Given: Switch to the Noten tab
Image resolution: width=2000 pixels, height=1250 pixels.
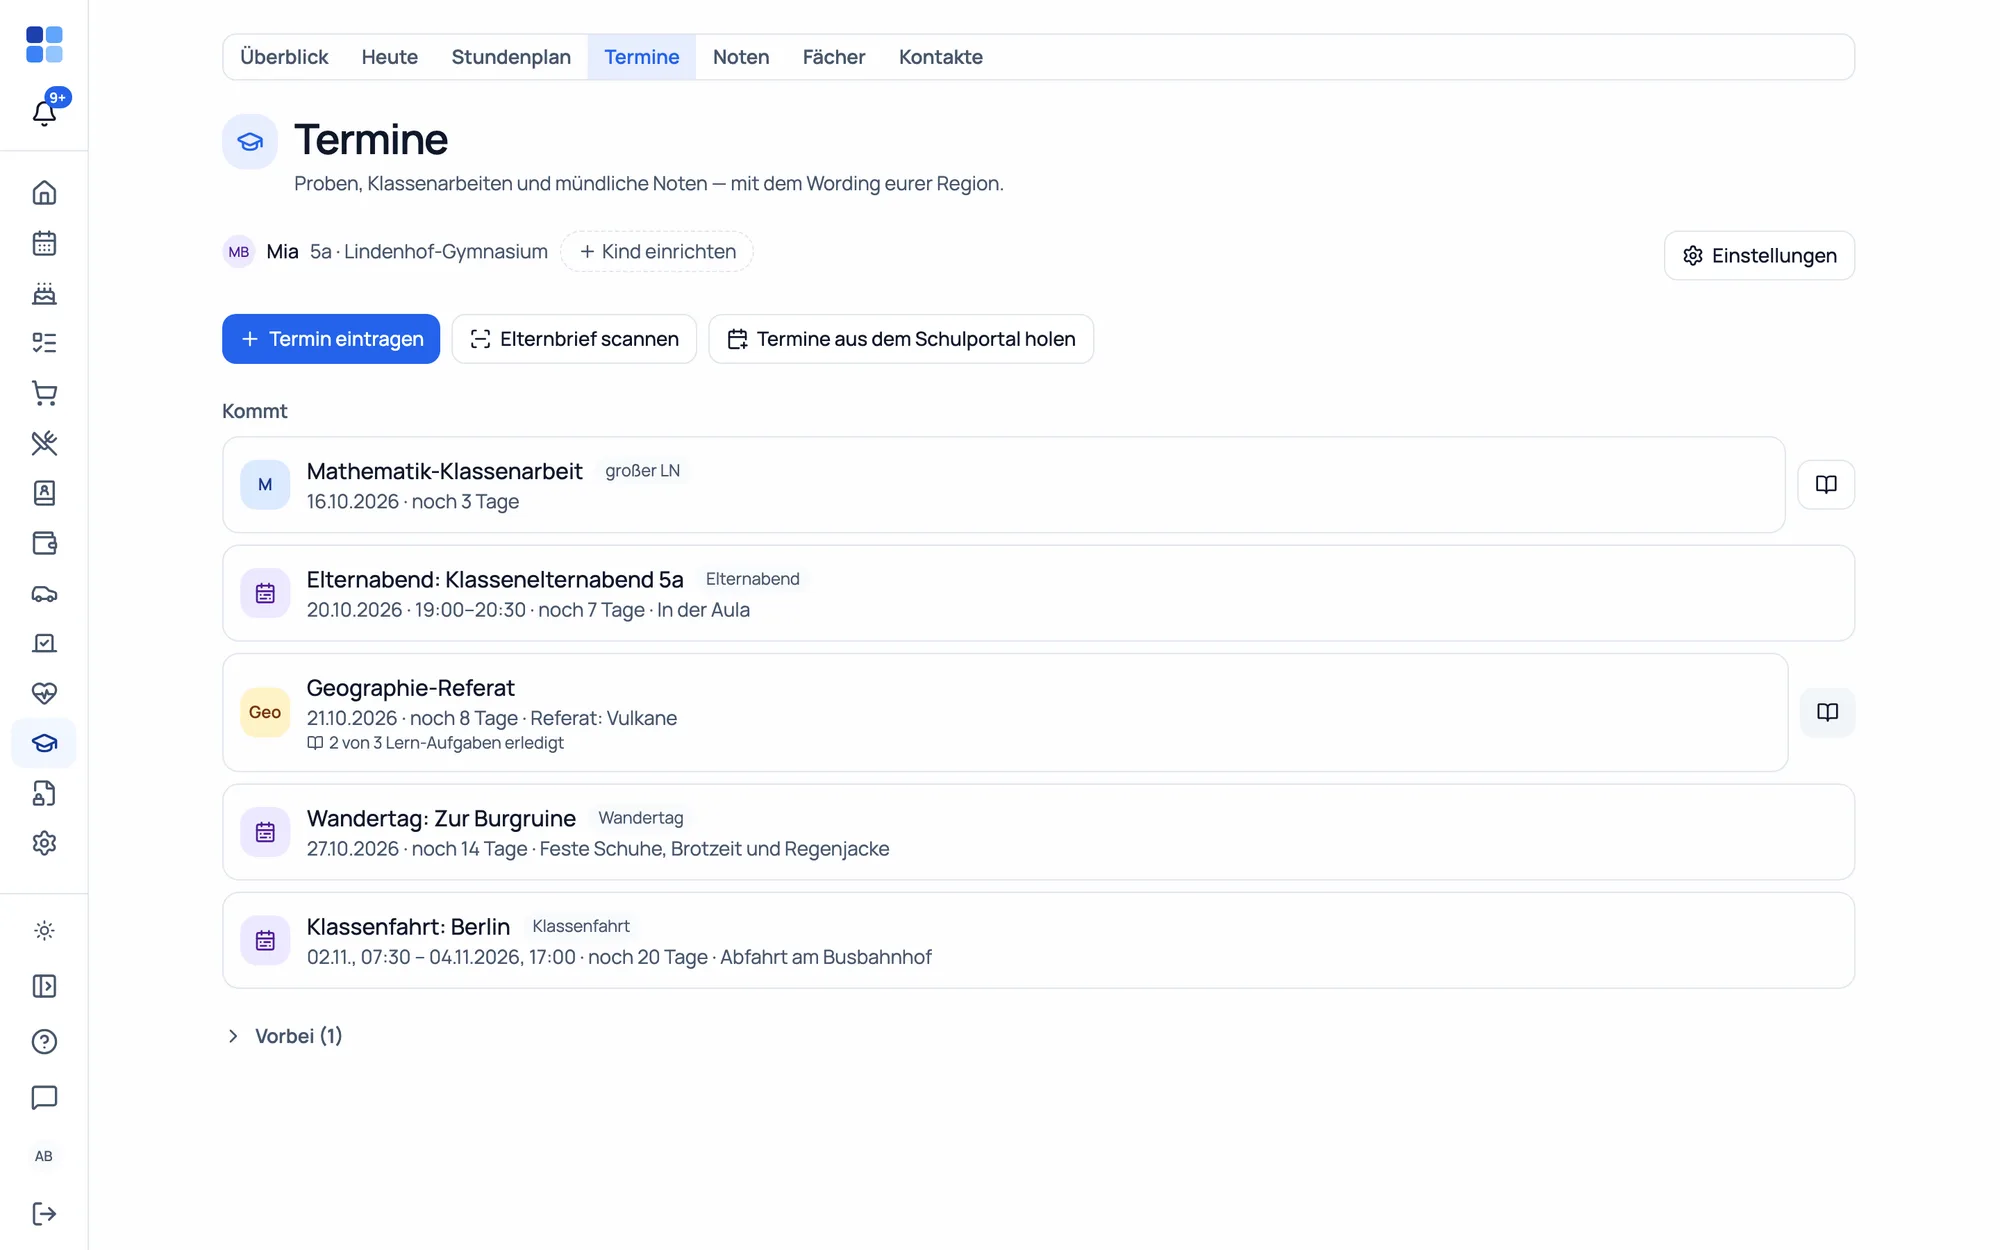Looking at the screenshot, I should (741, 57).
